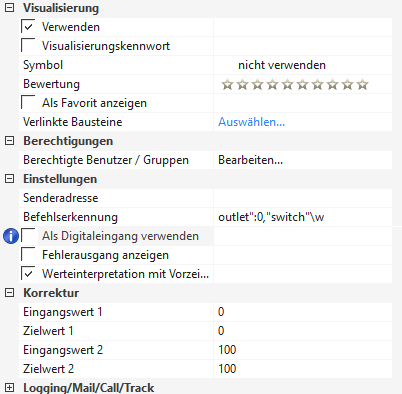Click the Befehlserkennung value field
This screenshot has height=394, width=402.
tap(303, 217)
